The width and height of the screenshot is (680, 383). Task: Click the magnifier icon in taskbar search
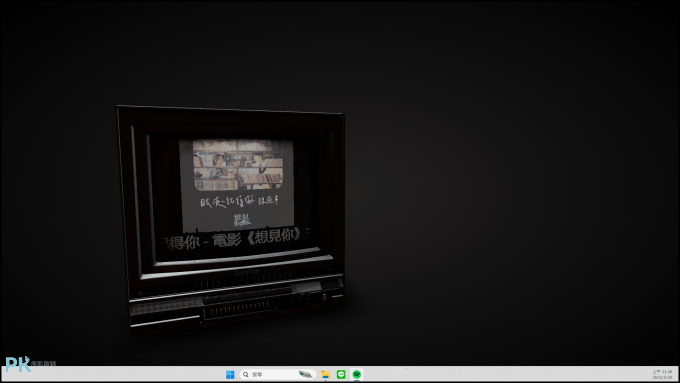point(246,374)
